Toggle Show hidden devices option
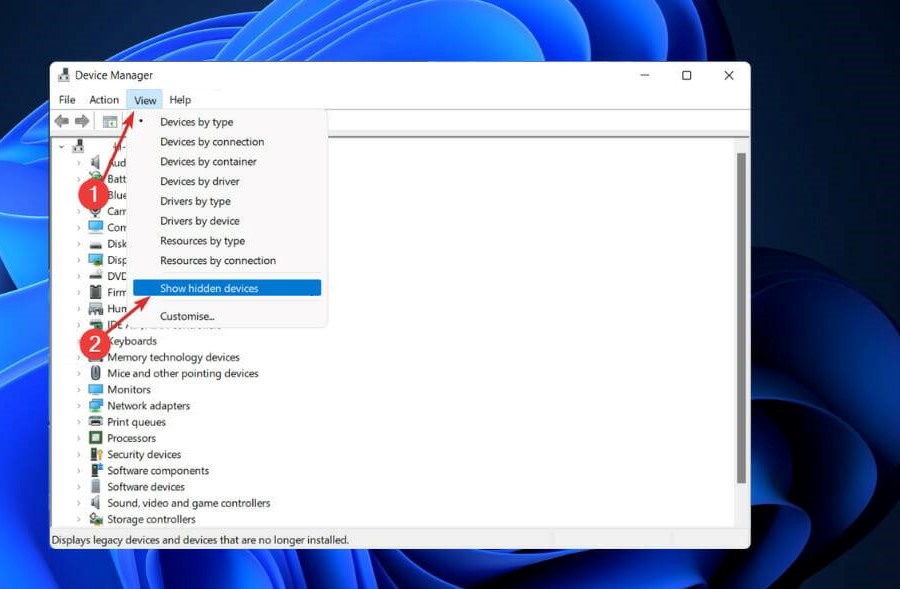 pos(209,288)
